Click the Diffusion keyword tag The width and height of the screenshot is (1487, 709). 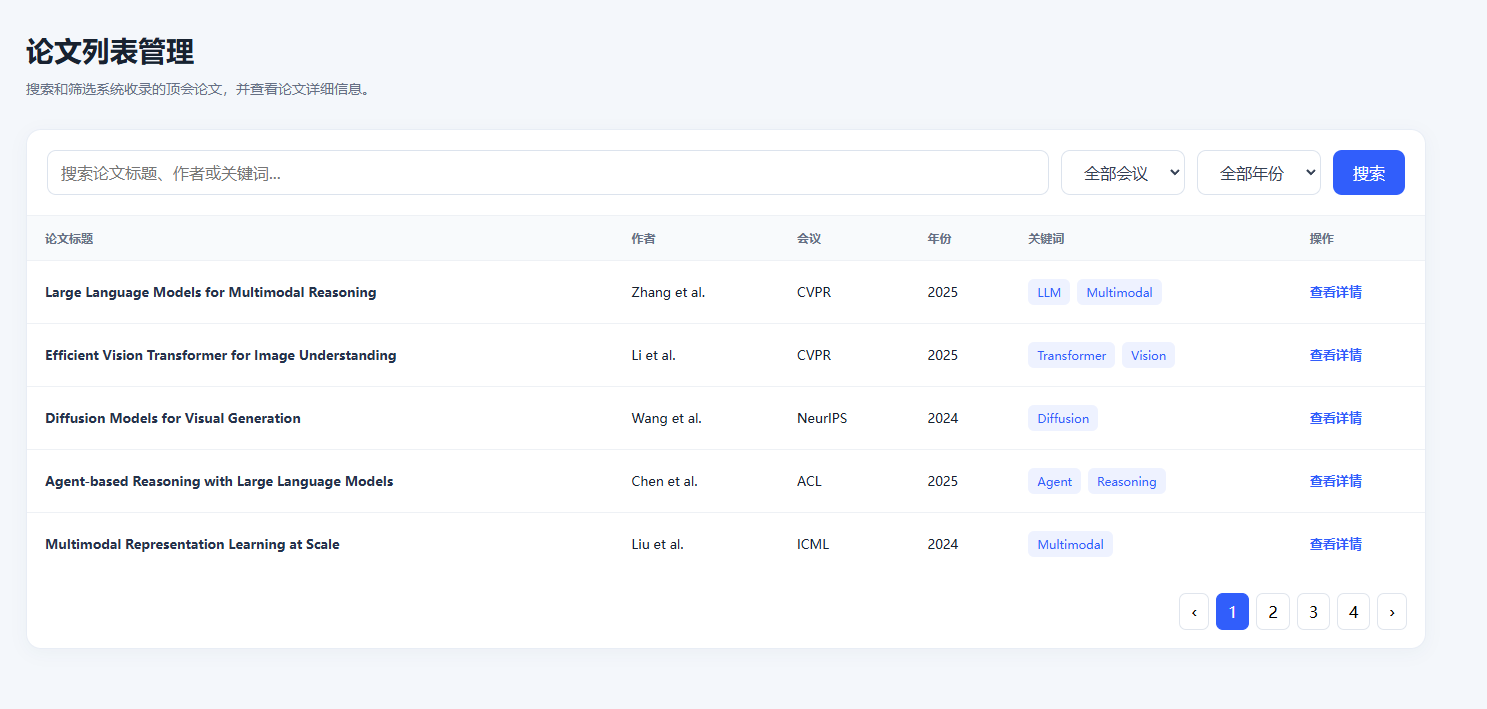point(1063,418)
